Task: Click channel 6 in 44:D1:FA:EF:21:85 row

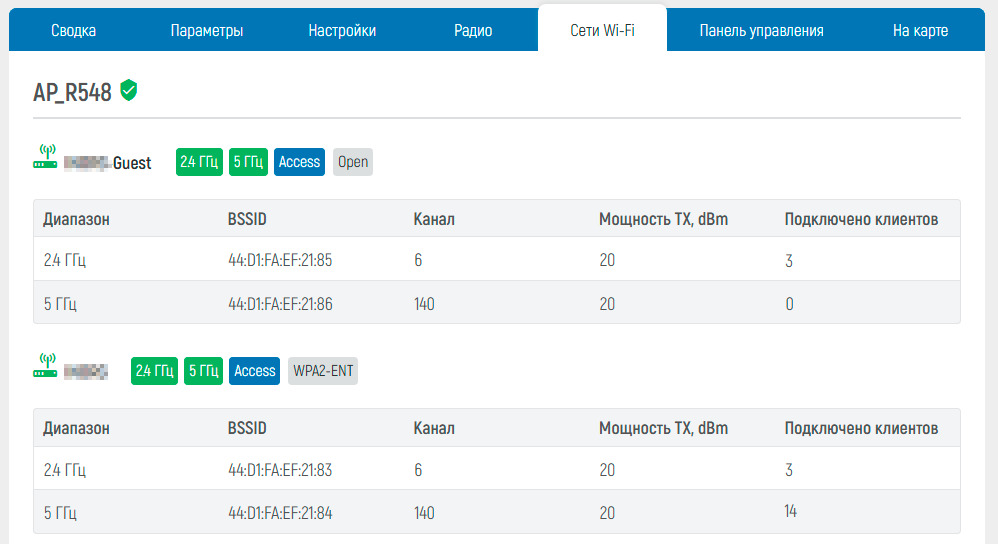Action: [x=418, y=260]
